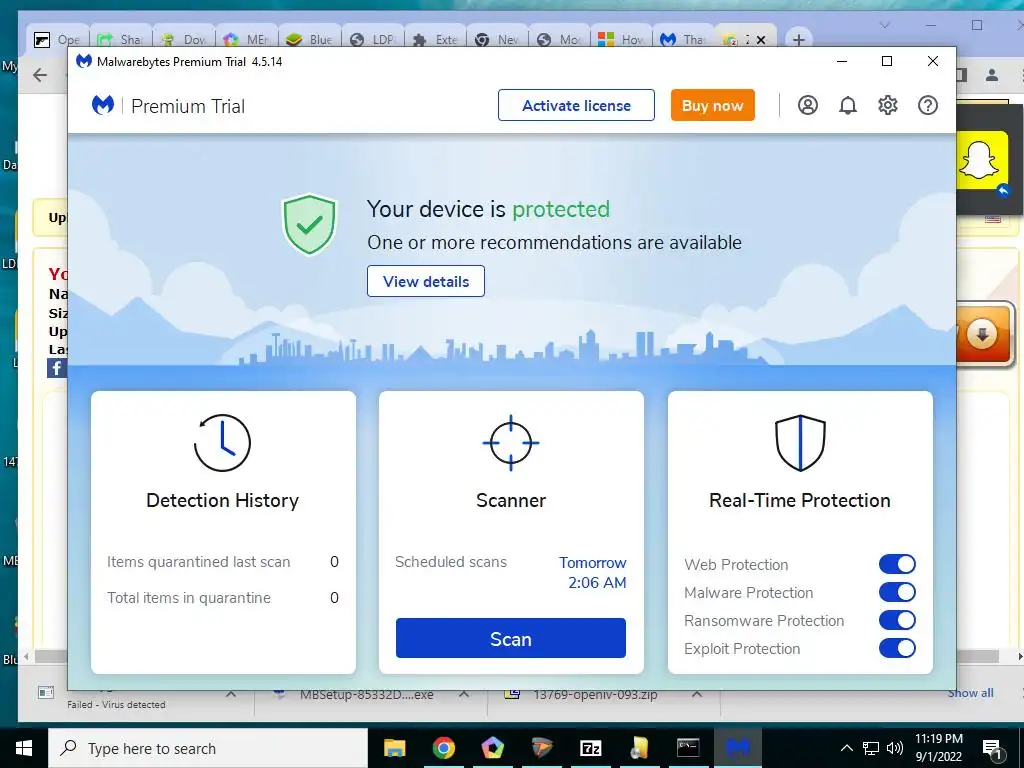Switch to the Tha Malwarebytes browser tab
Viewport: 1024px width, 768px height.
[684, 40]
